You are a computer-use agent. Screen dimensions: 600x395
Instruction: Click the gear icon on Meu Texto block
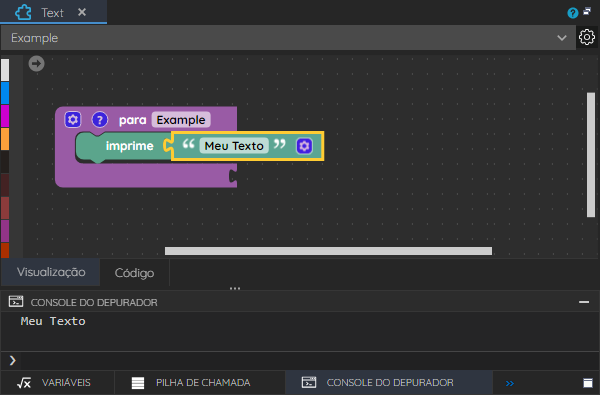coord(304,146)
